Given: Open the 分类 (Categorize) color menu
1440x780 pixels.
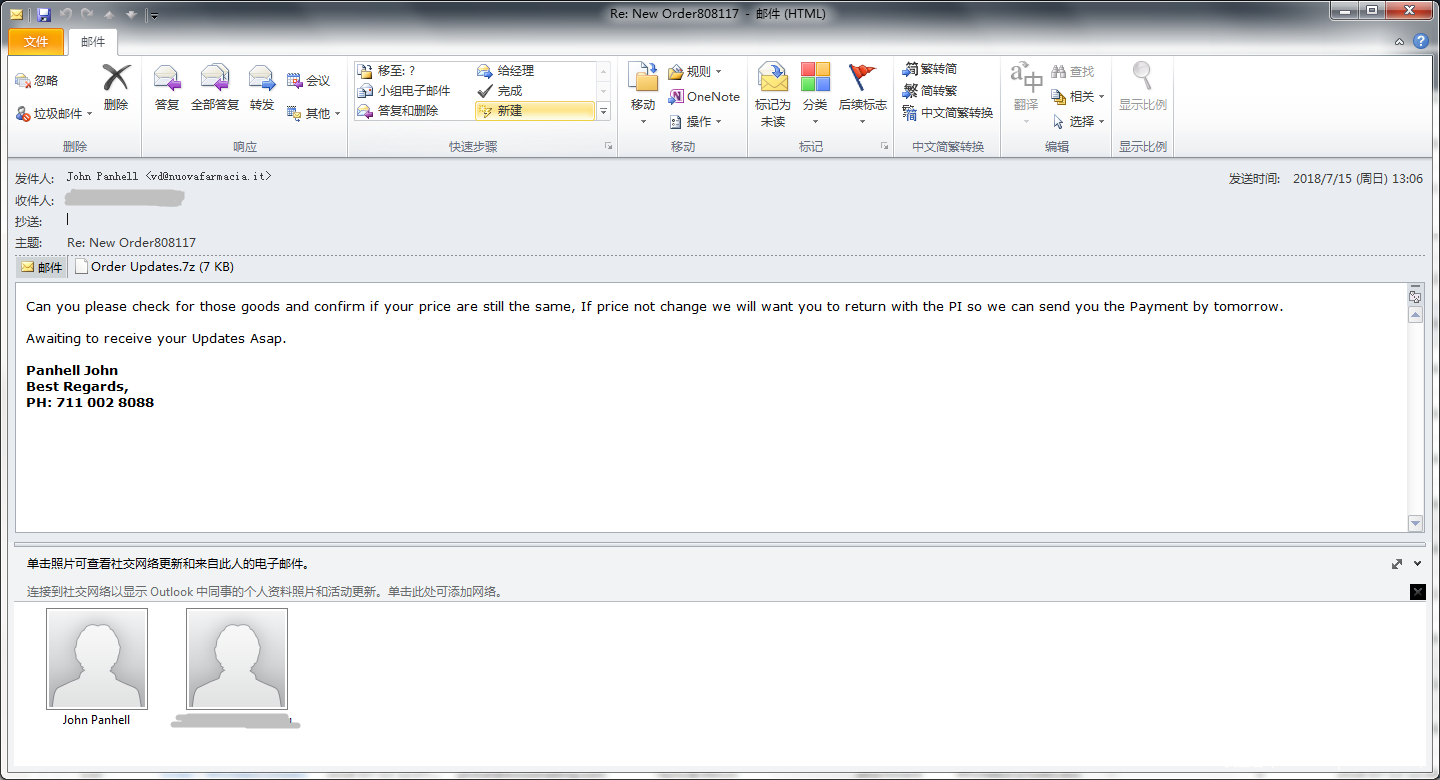Looking at the screenshot, I should (x=815, y=94).
